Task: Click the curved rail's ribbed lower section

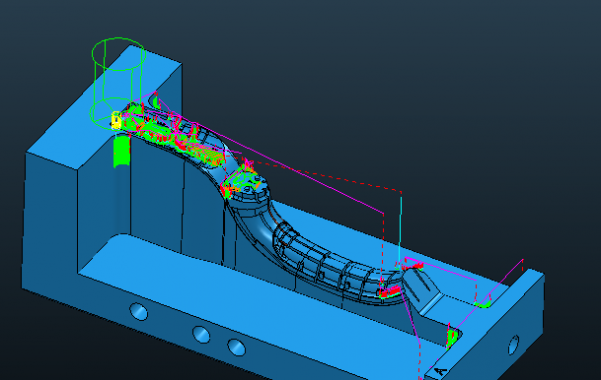Action: point(326,265)
